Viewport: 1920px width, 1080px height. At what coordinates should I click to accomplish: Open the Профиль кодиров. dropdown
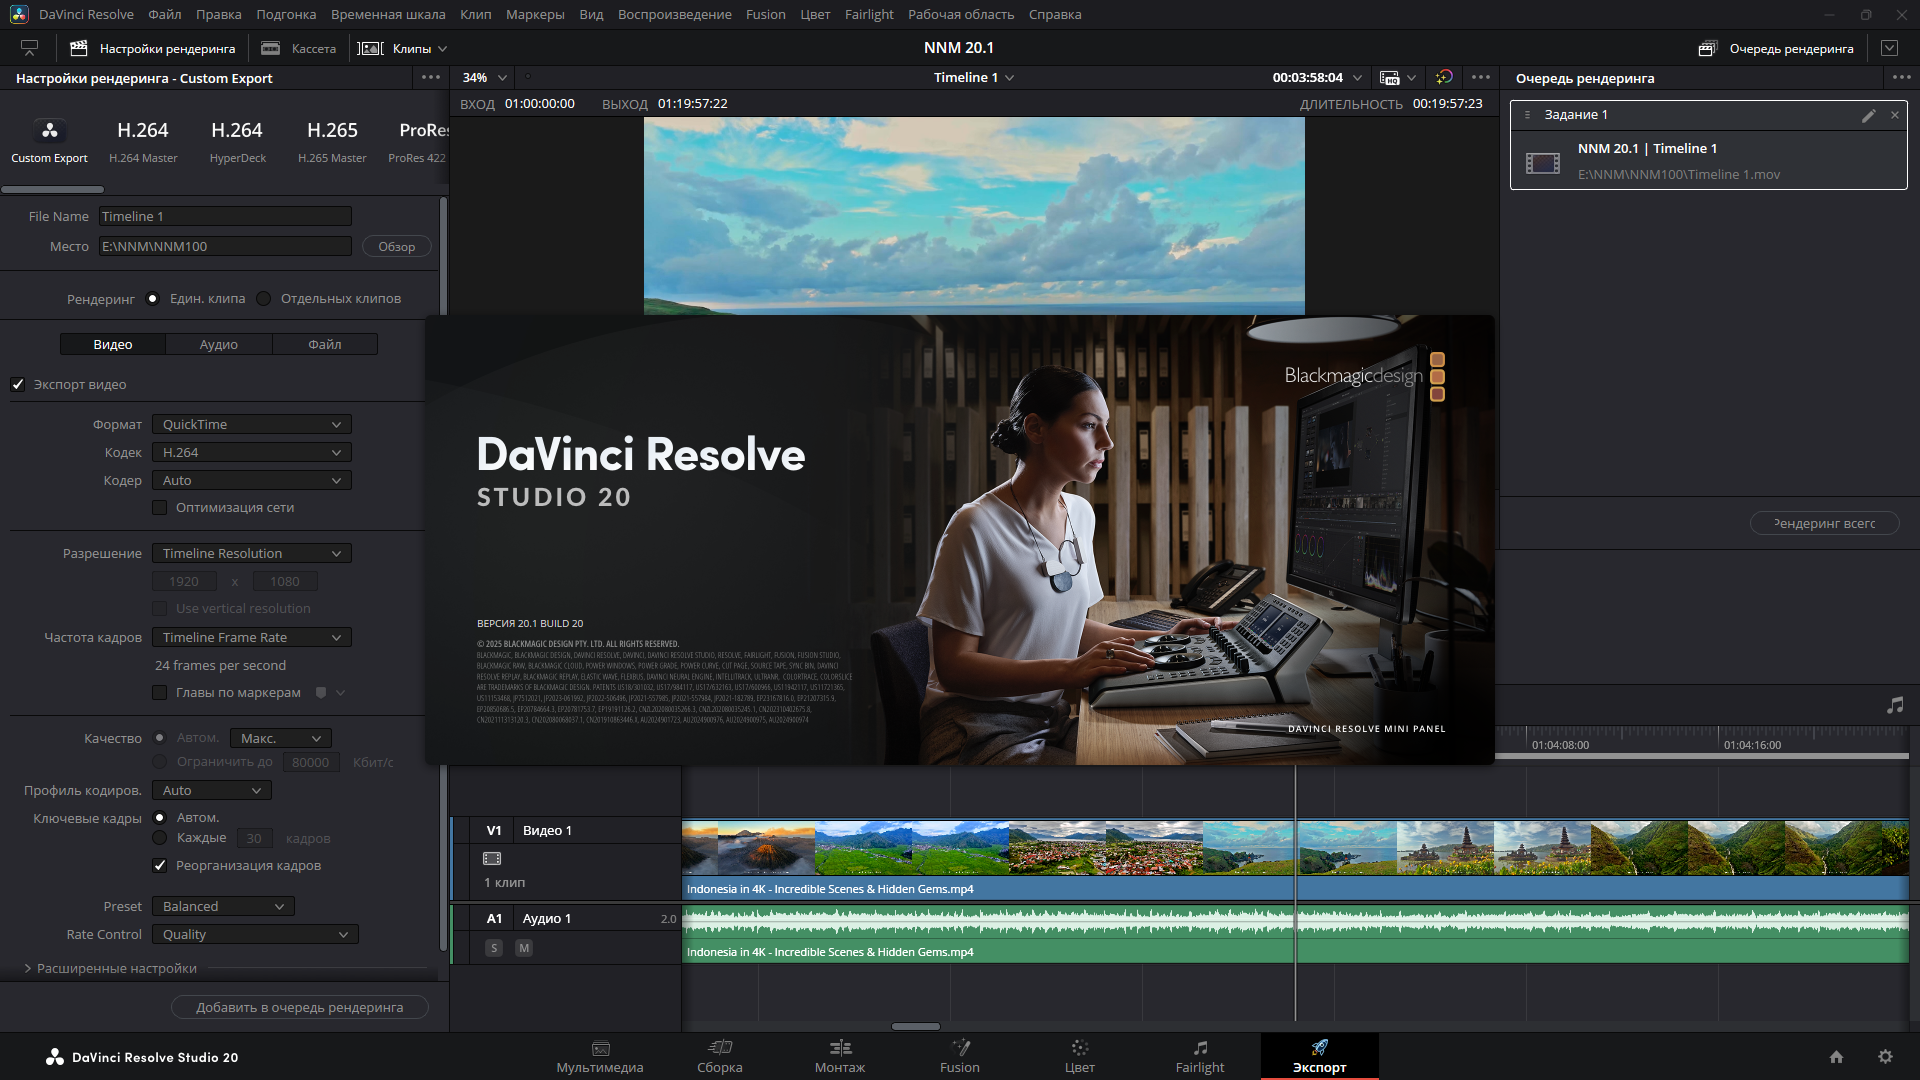point(212,791)
